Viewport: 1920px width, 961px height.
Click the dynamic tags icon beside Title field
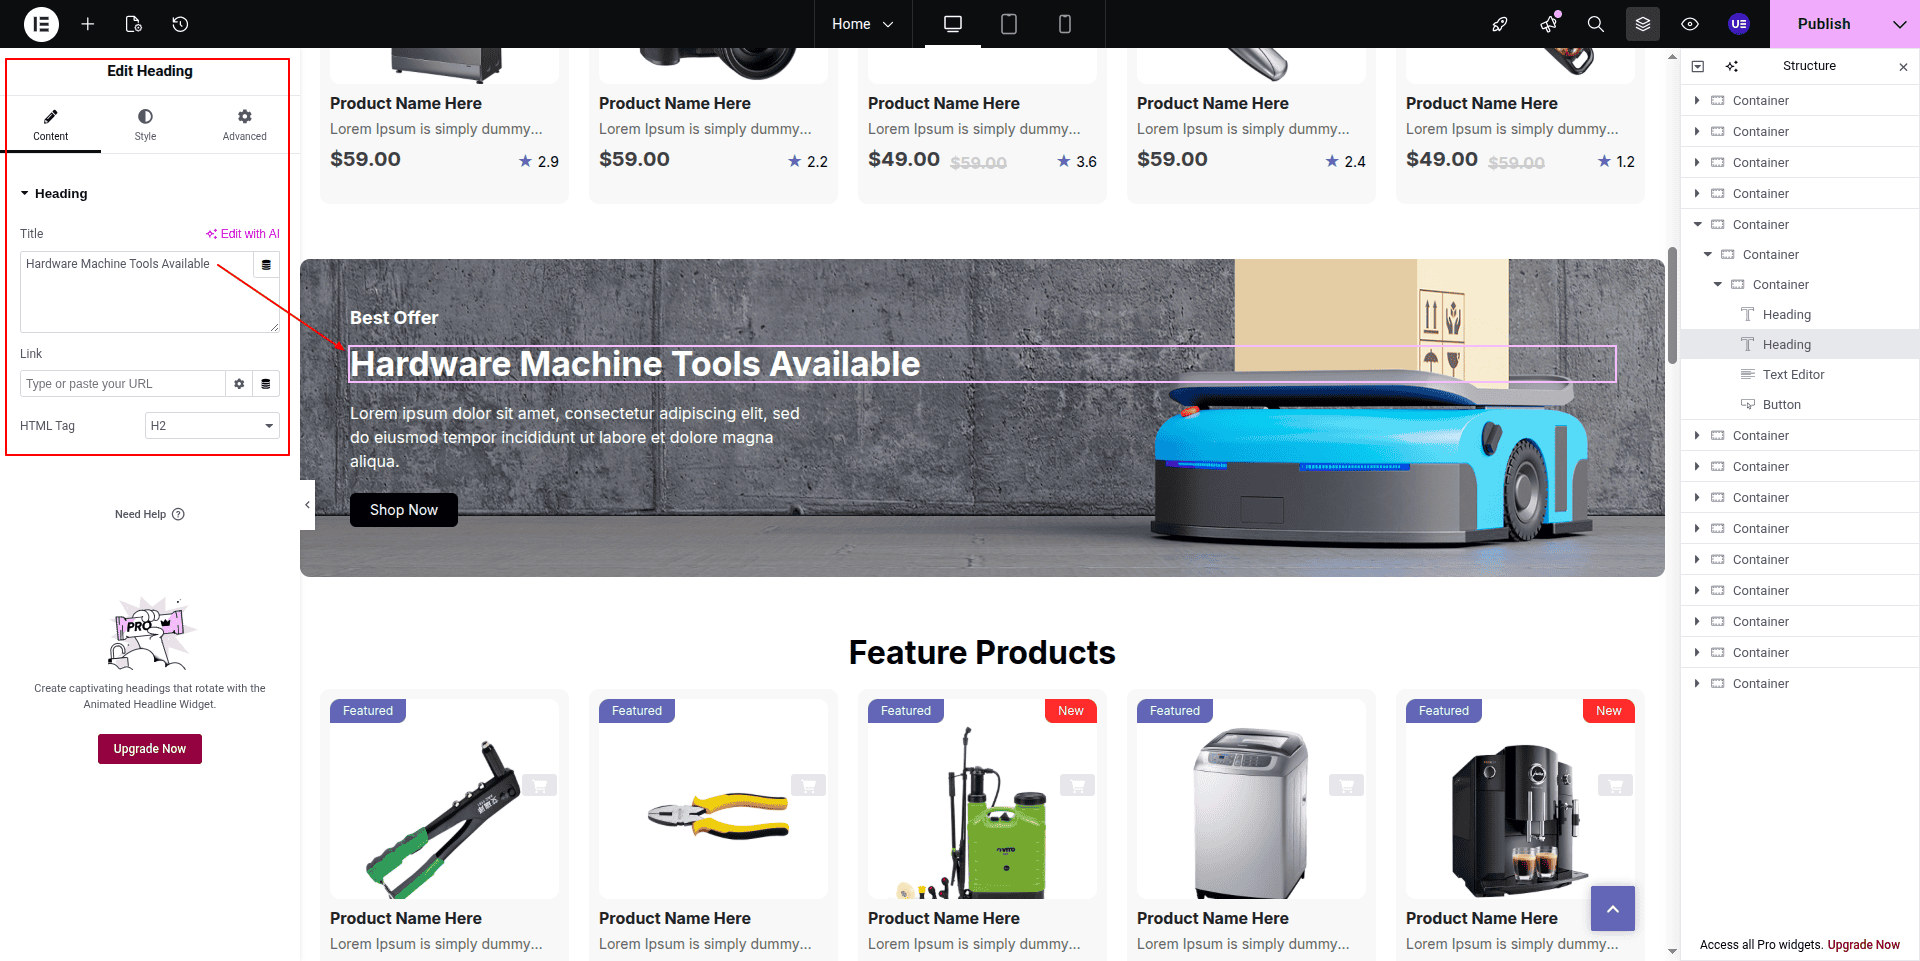tap(266, 265)
